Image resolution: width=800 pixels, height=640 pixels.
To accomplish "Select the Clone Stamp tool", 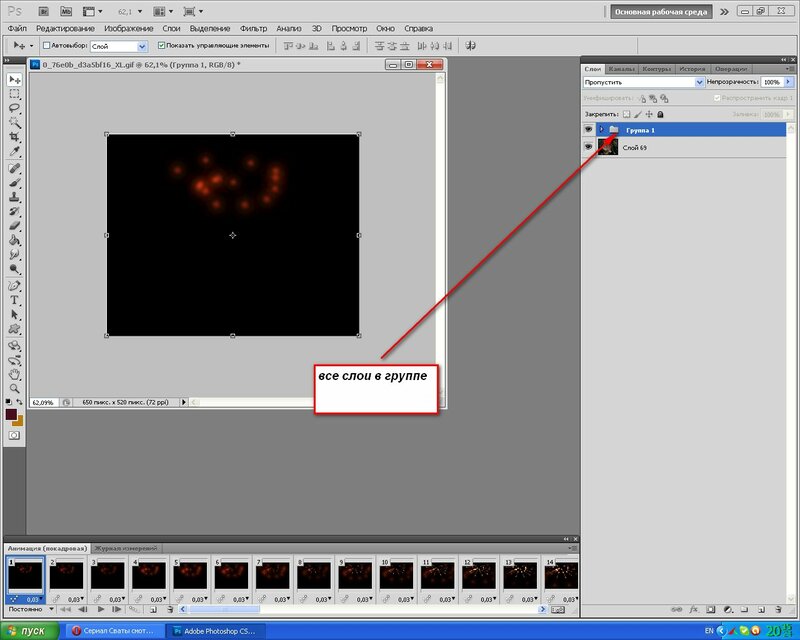I will coord(14,196).
